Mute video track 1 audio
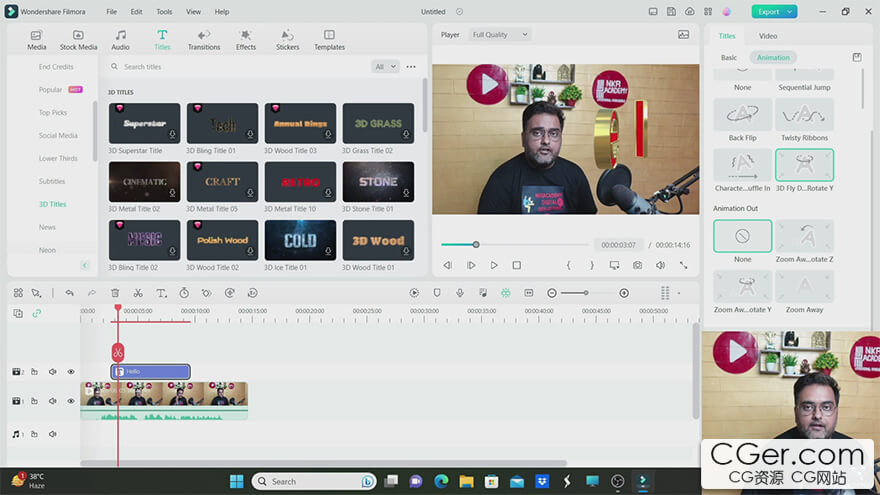Image resolution: width=880 pixels, height=495 pixels. tap(53, 401)
